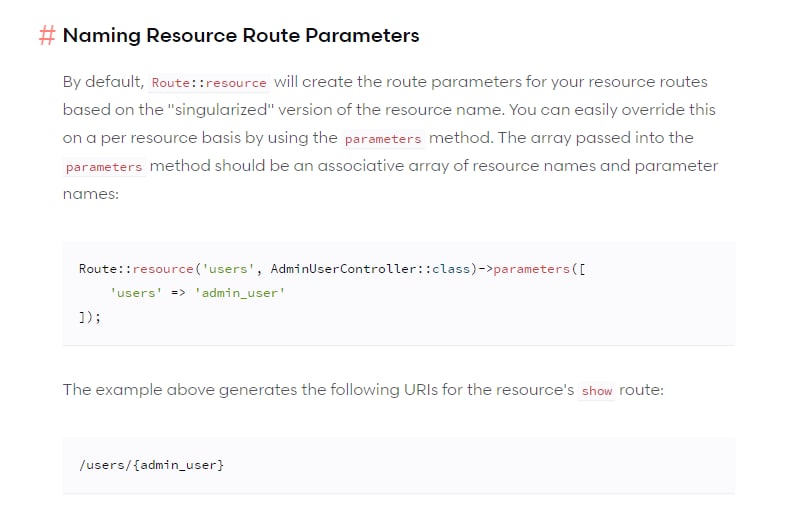801x520 pixels.
Task: Click the parameters code before 'method should be'
Action: pyautogui.click(x=104, y=167)
